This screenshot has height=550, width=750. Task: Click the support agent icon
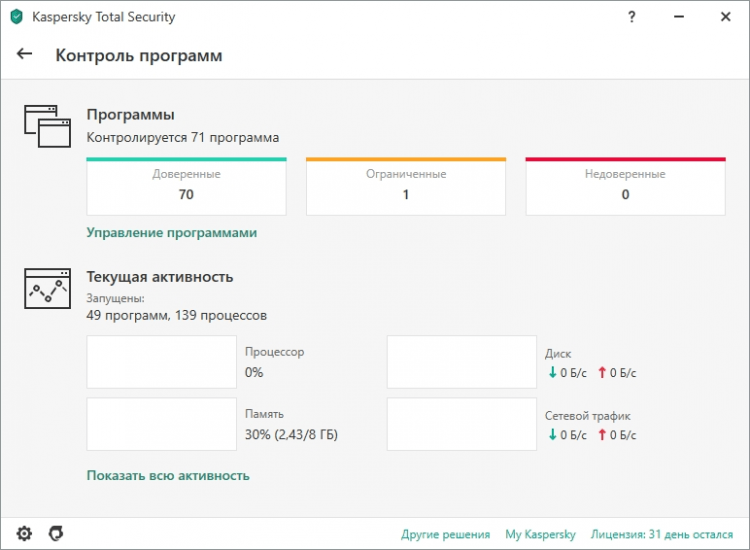[x=56, y=533]
